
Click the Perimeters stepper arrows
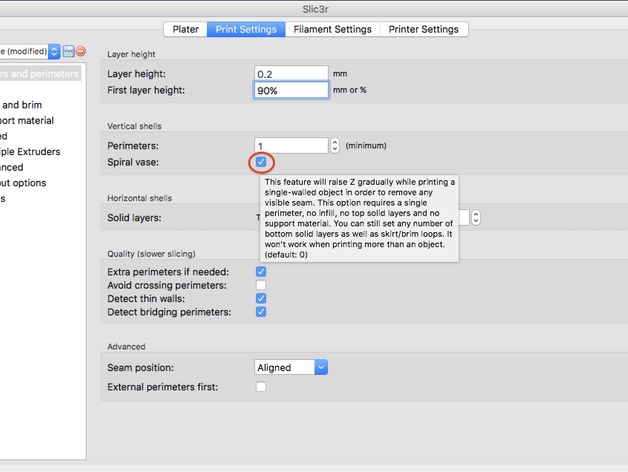pyautogui.click(x=334, y=145)
